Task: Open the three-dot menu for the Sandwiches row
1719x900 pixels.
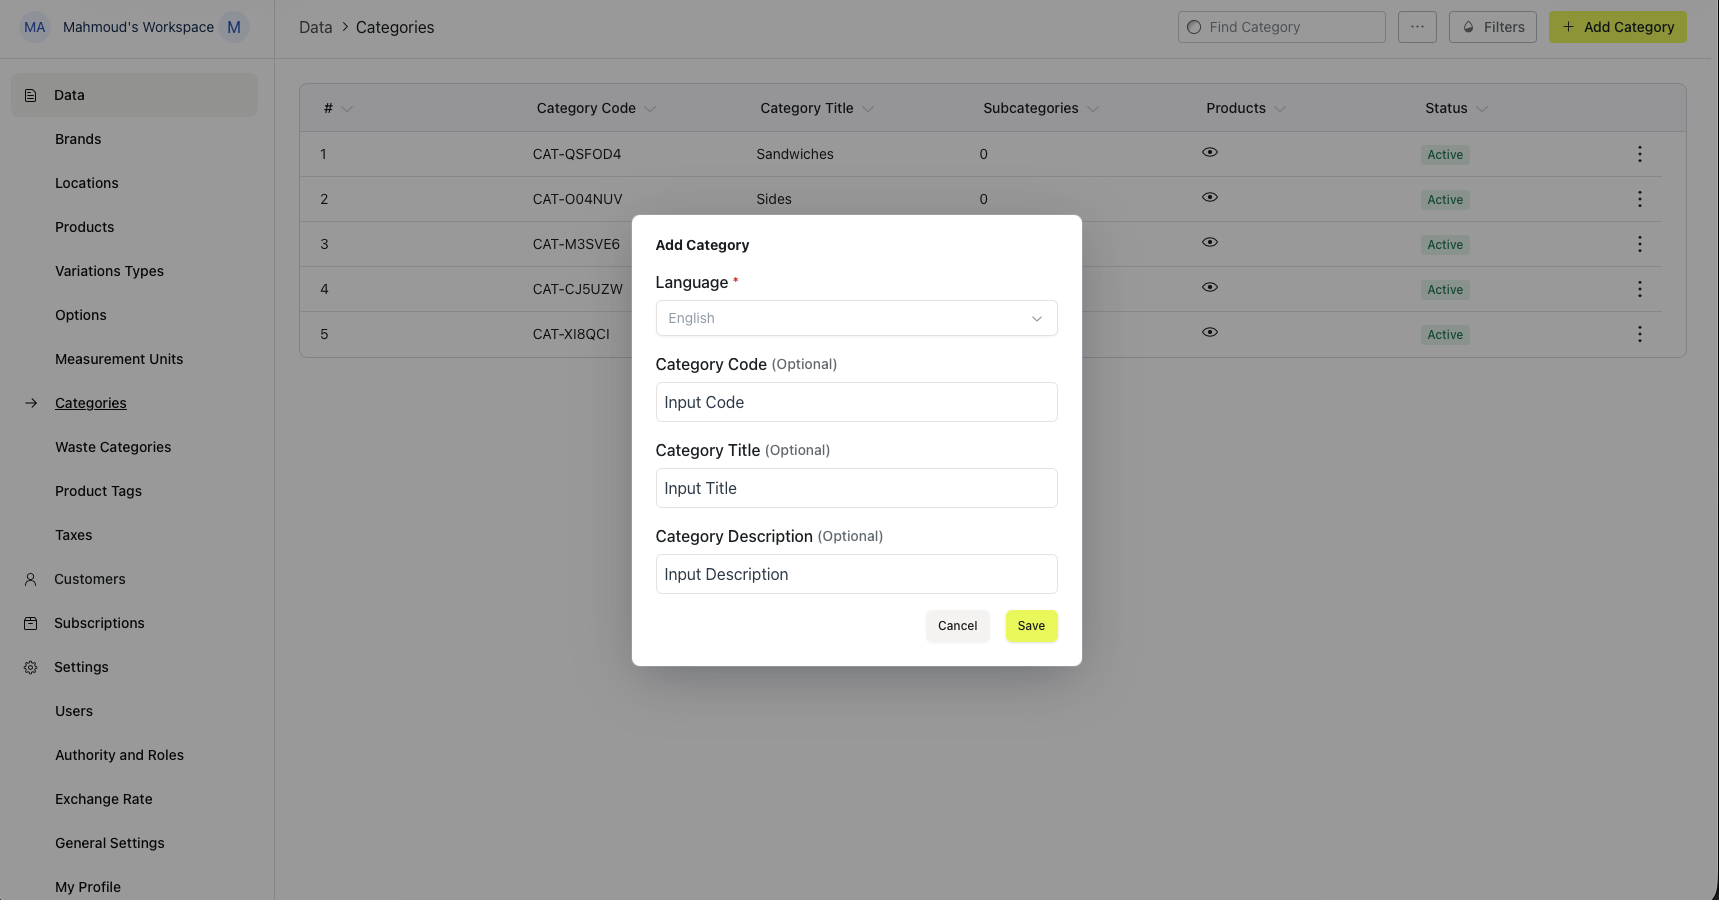Action: [x=1639, y=154]
